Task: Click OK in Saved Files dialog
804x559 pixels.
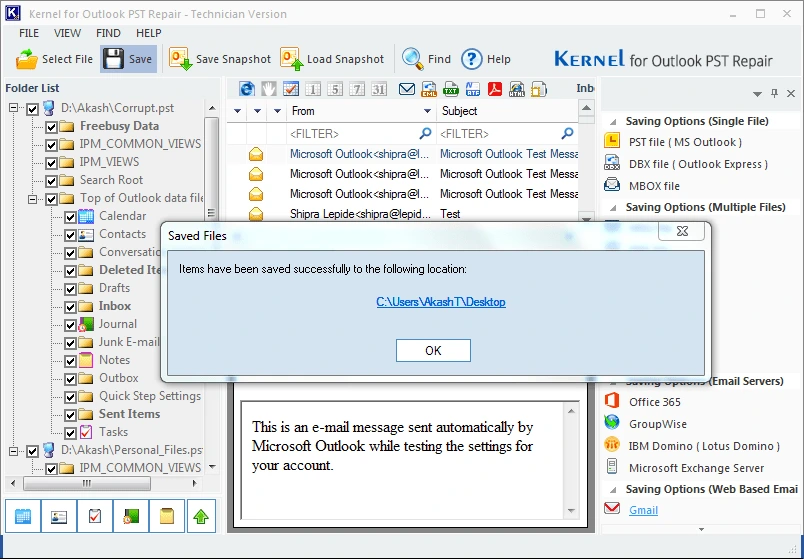Action: pos(433,350)
